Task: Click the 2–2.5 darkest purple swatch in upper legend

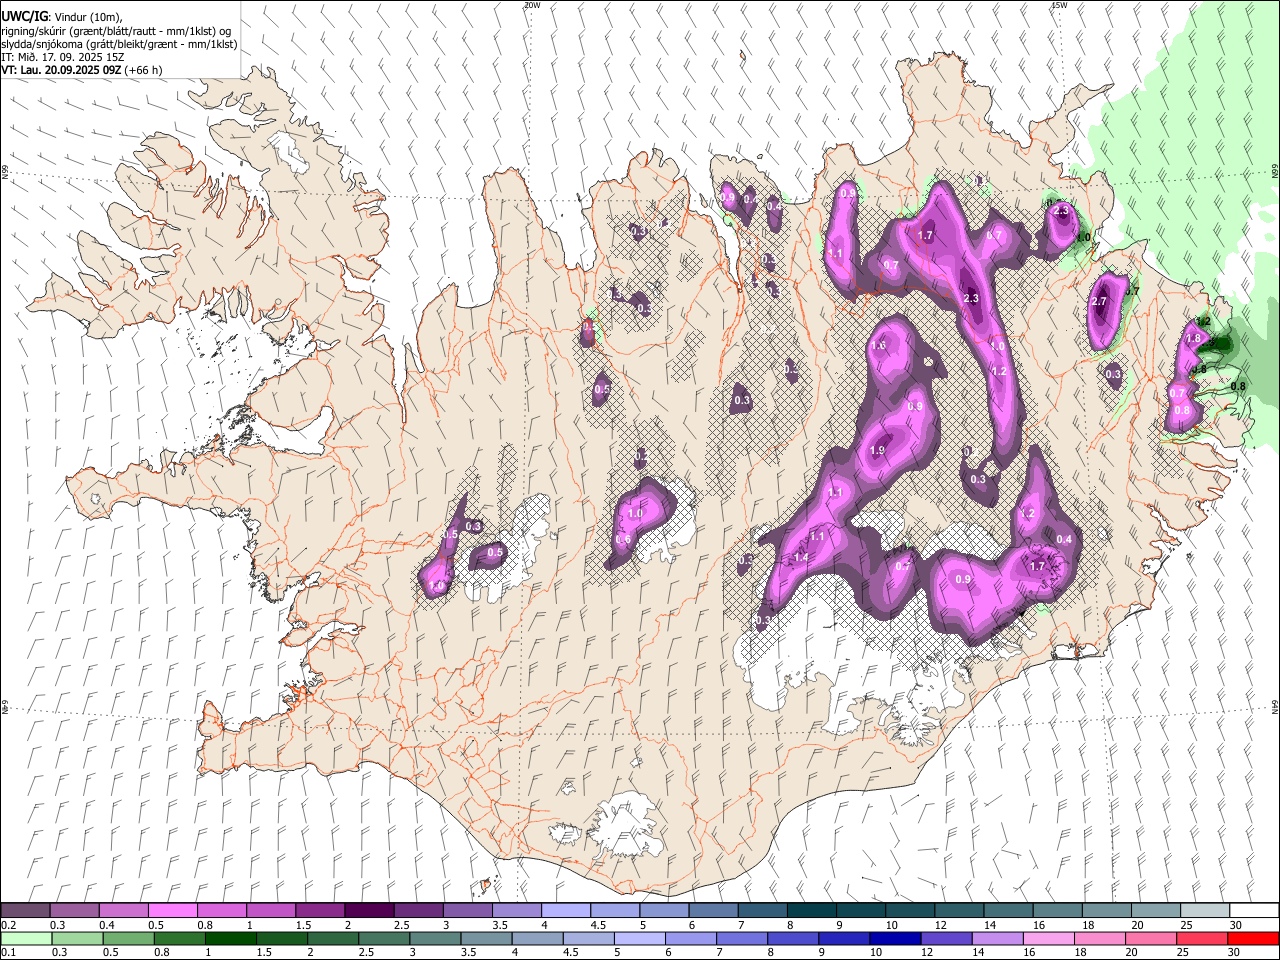Action: 369,911
